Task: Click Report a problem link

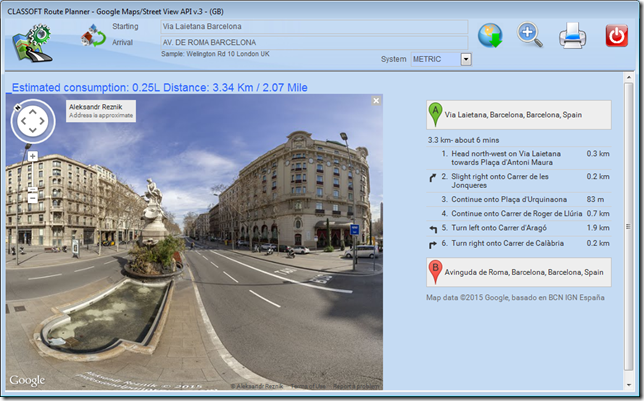Action: tap(357, 386)
